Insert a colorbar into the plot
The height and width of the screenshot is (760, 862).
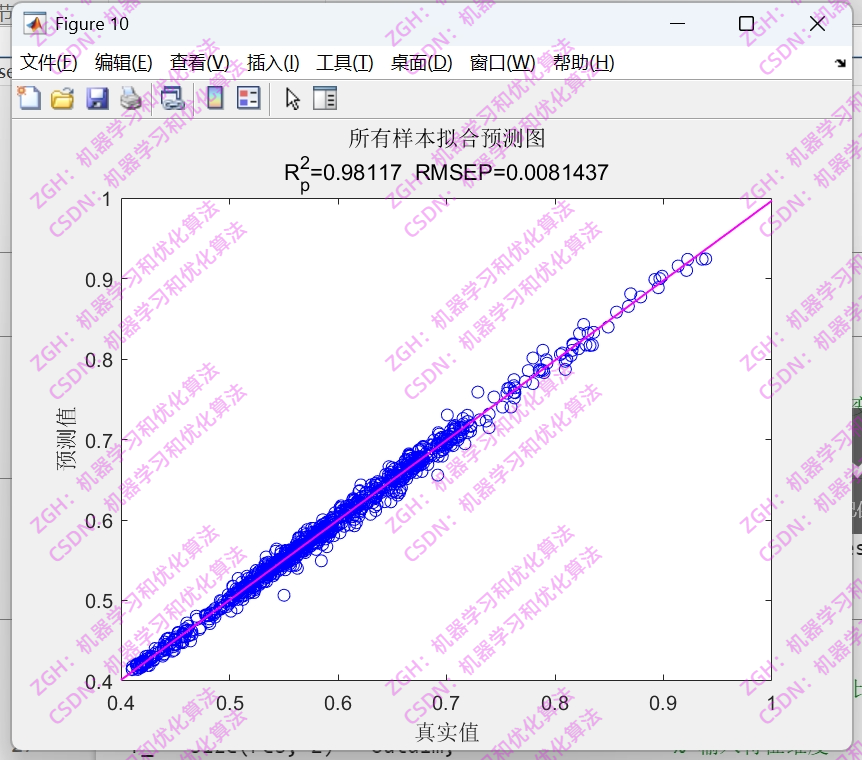coord(213,97)
